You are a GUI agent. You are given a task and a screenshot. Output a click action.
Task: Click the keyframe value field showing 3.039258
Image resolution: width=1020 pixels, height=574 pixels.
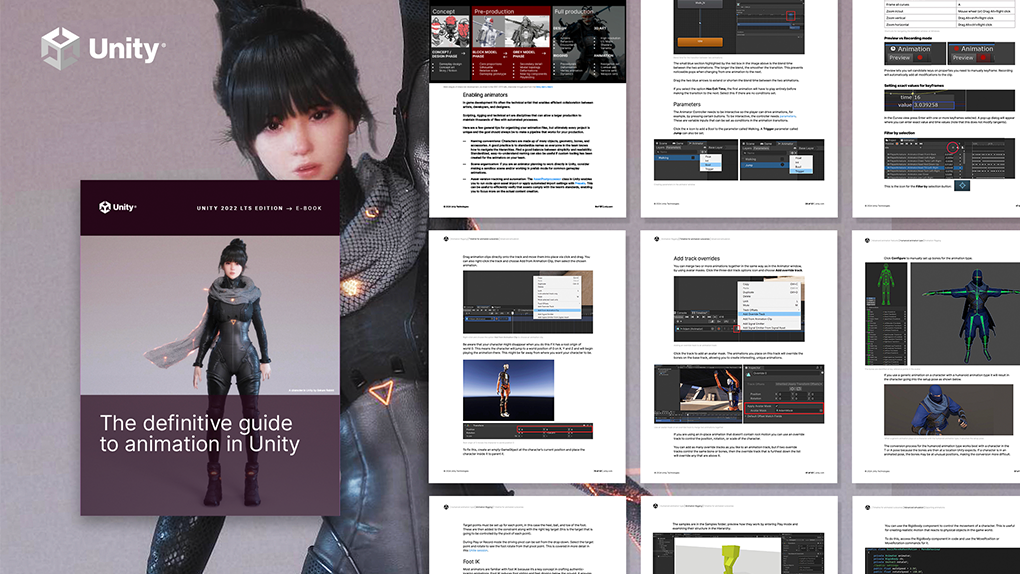click(934, 105)
